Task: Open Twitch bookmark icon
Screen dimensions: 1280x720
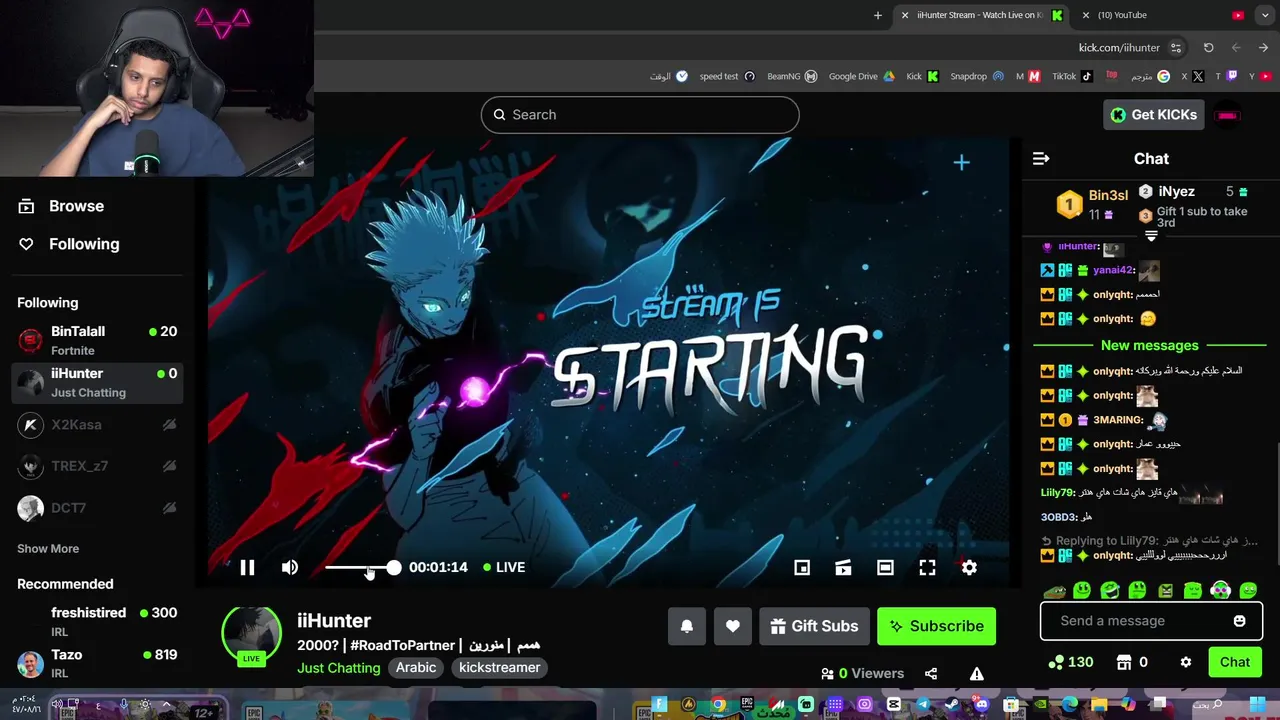Action: pos(1232,76)
